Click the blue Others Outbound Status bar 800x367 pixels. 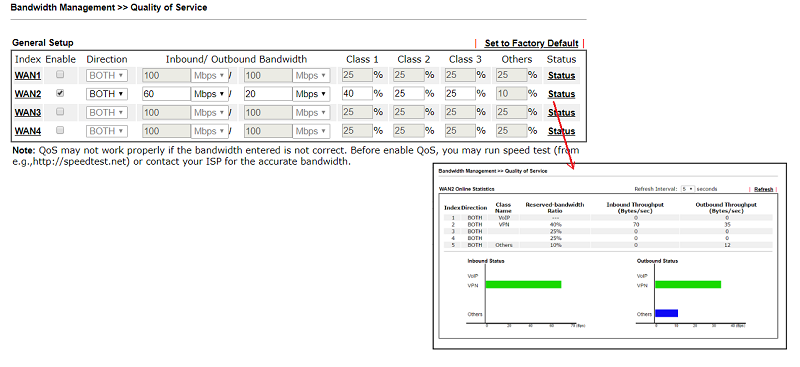point(666,313)
